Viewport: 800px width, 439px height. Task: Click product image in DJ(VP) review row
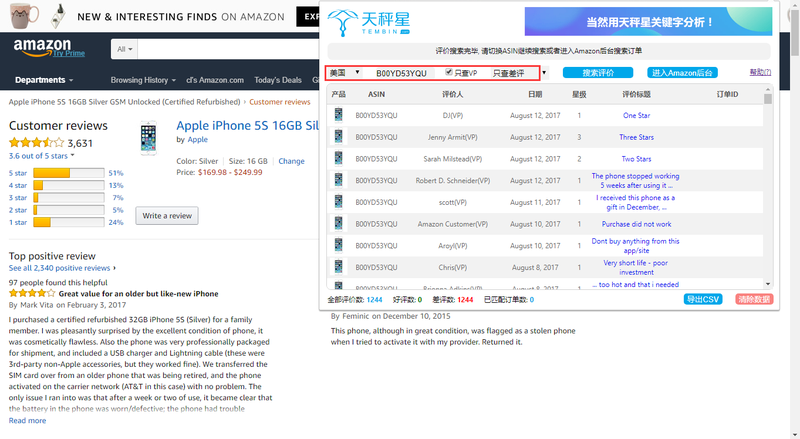338,115
